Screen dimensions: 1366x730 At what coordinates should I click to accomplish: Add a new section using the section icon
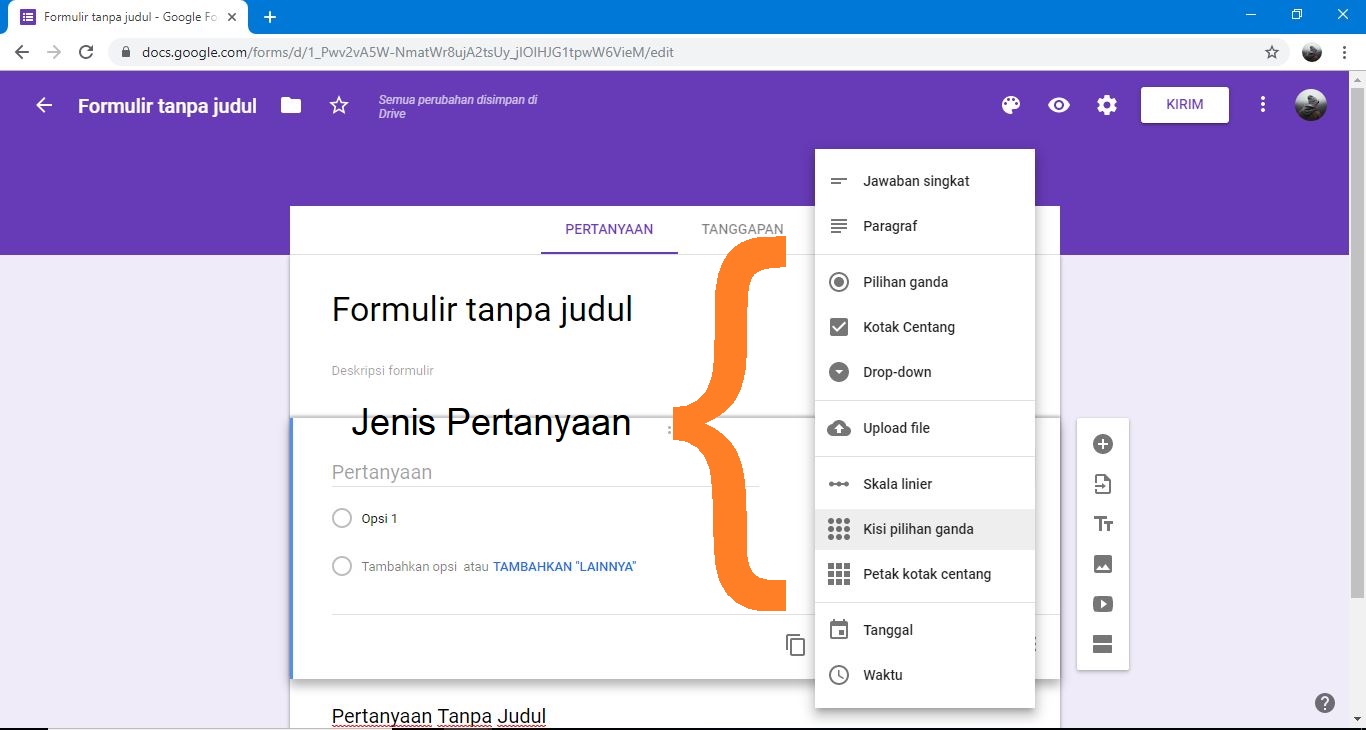[1102, 644]
